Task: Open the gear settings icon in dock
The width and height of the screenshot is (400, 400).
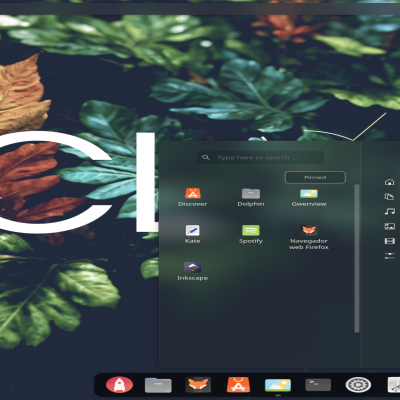Action: (358, 385)
